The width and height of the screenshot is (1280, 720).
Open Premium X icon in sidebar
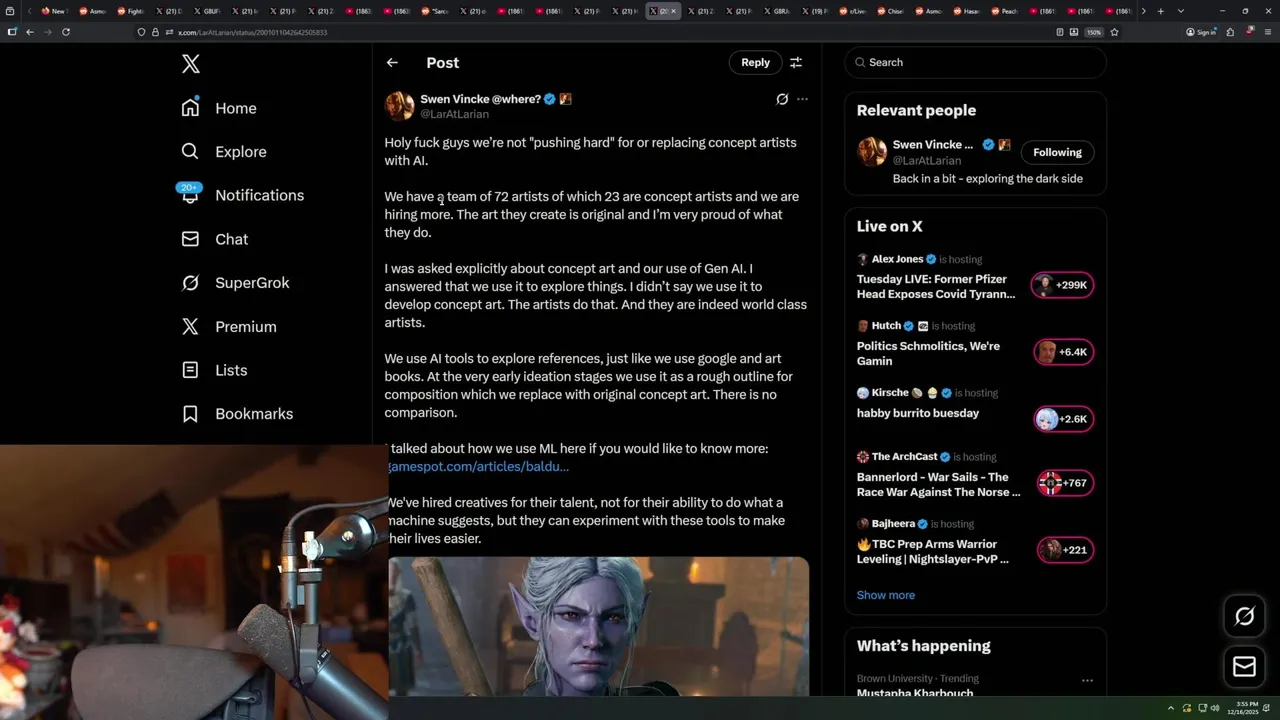pos(190,326)
